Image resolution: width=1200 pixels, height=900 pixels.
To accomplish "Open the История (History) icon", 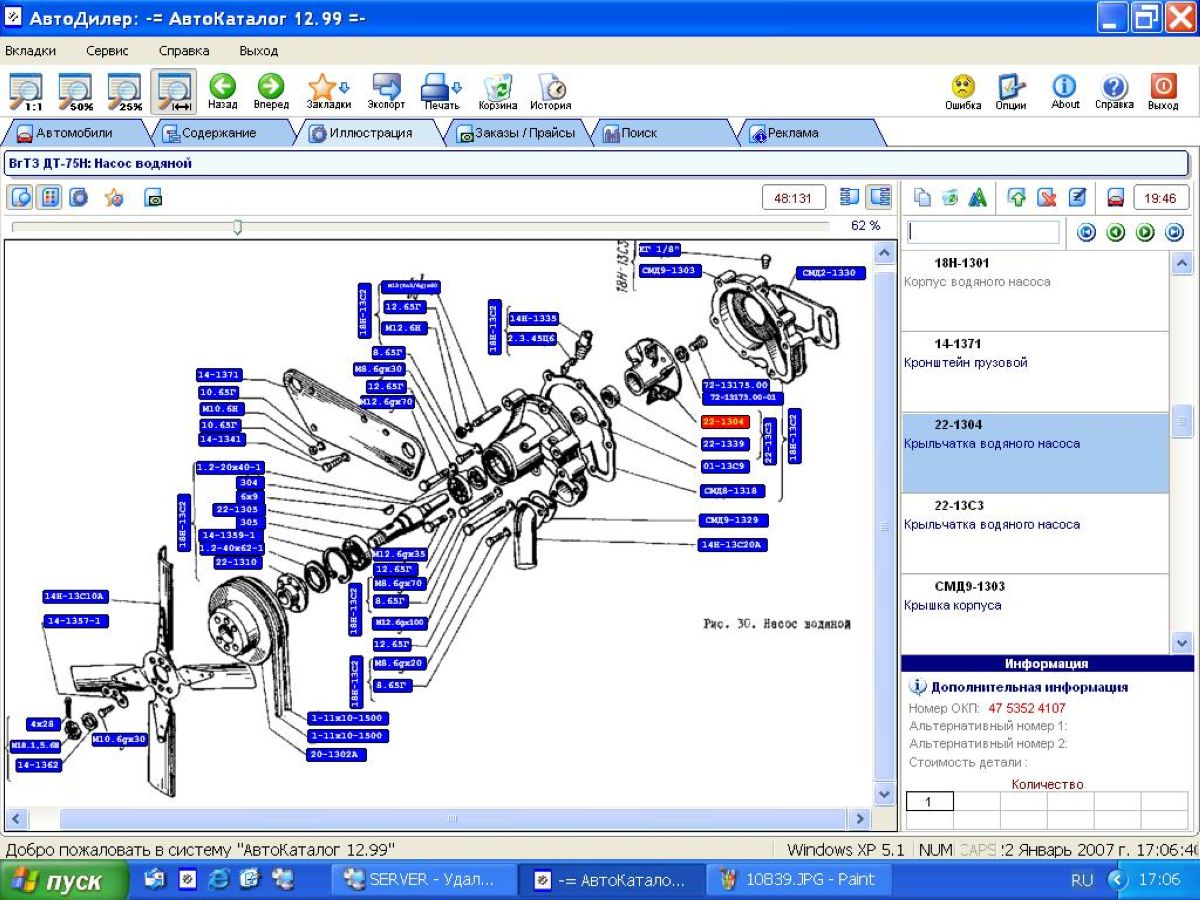I will coord(550,88).
